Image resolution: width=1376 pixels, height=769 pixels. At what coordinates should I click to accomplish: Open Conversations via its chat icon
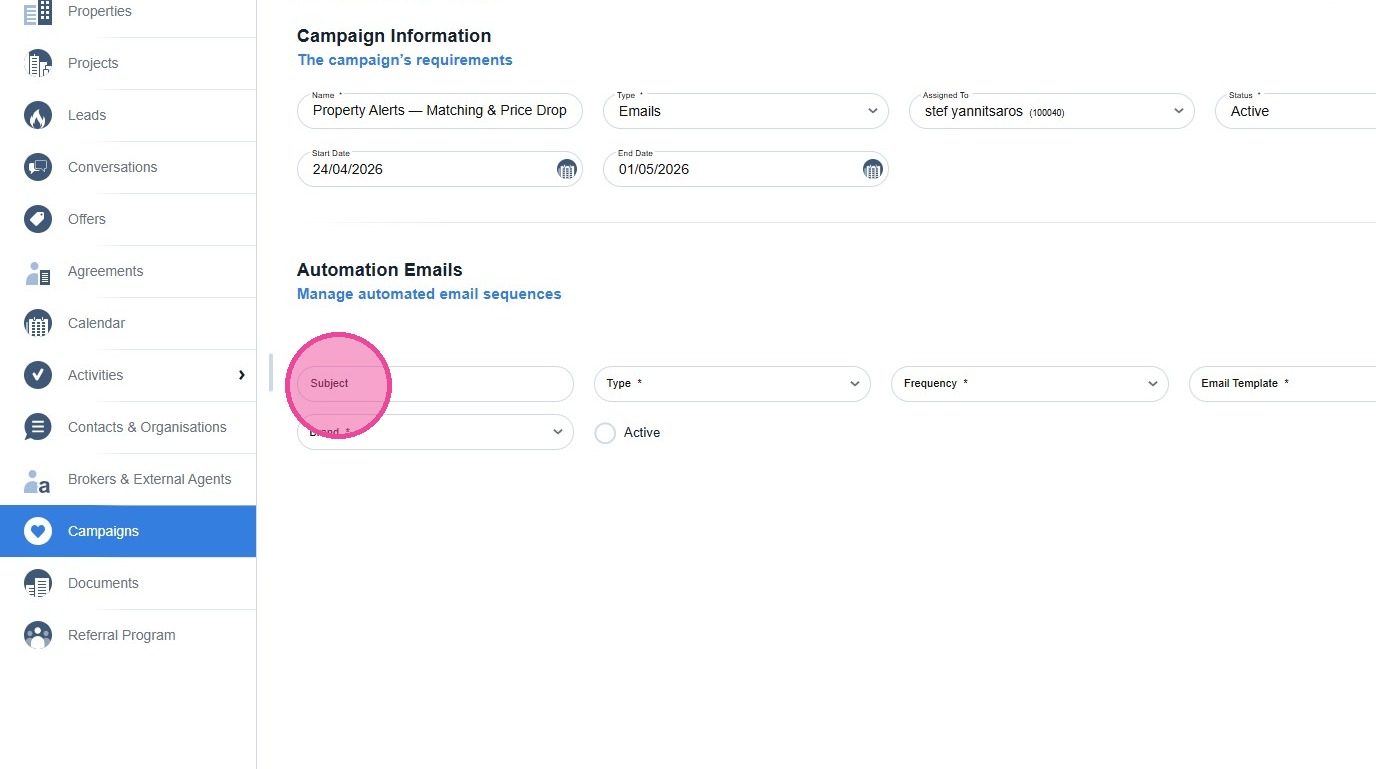38,167
